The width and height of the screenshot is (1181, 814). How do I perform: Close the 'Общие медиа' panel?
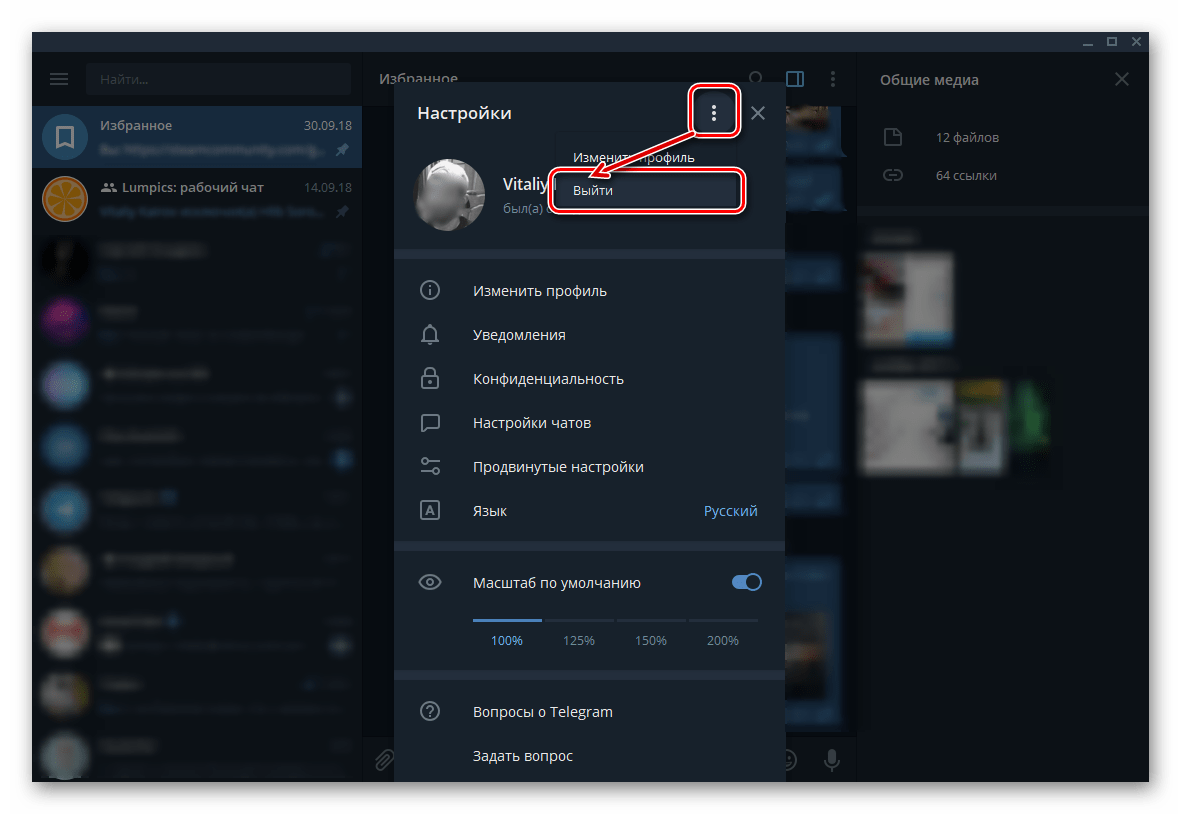click(x=1121, y=79)
